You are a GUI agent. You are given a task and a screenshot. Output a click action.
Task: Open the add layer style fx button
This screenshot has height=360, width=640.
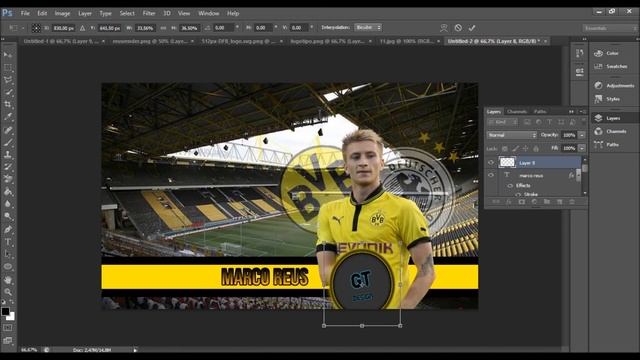click(509, 202)
